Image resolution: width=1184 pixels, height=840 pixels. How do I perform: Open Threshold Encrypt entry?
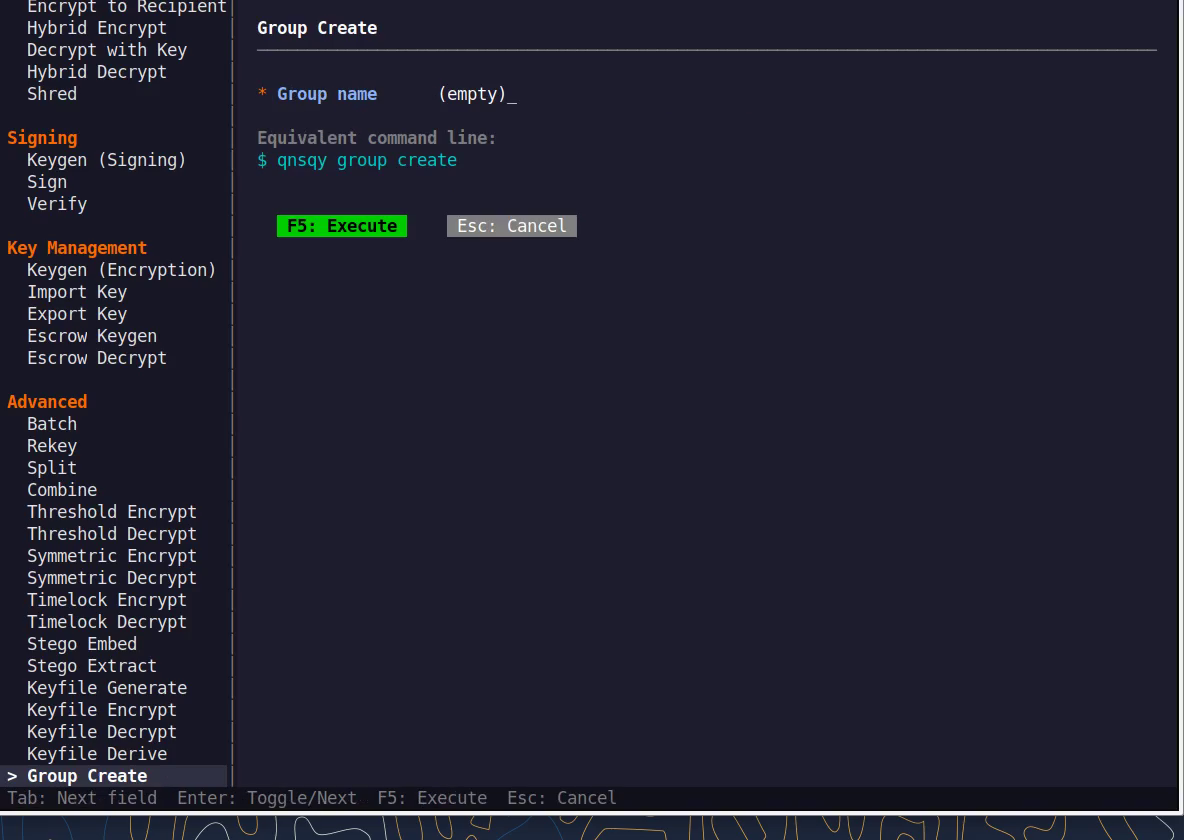pos(112,511)
